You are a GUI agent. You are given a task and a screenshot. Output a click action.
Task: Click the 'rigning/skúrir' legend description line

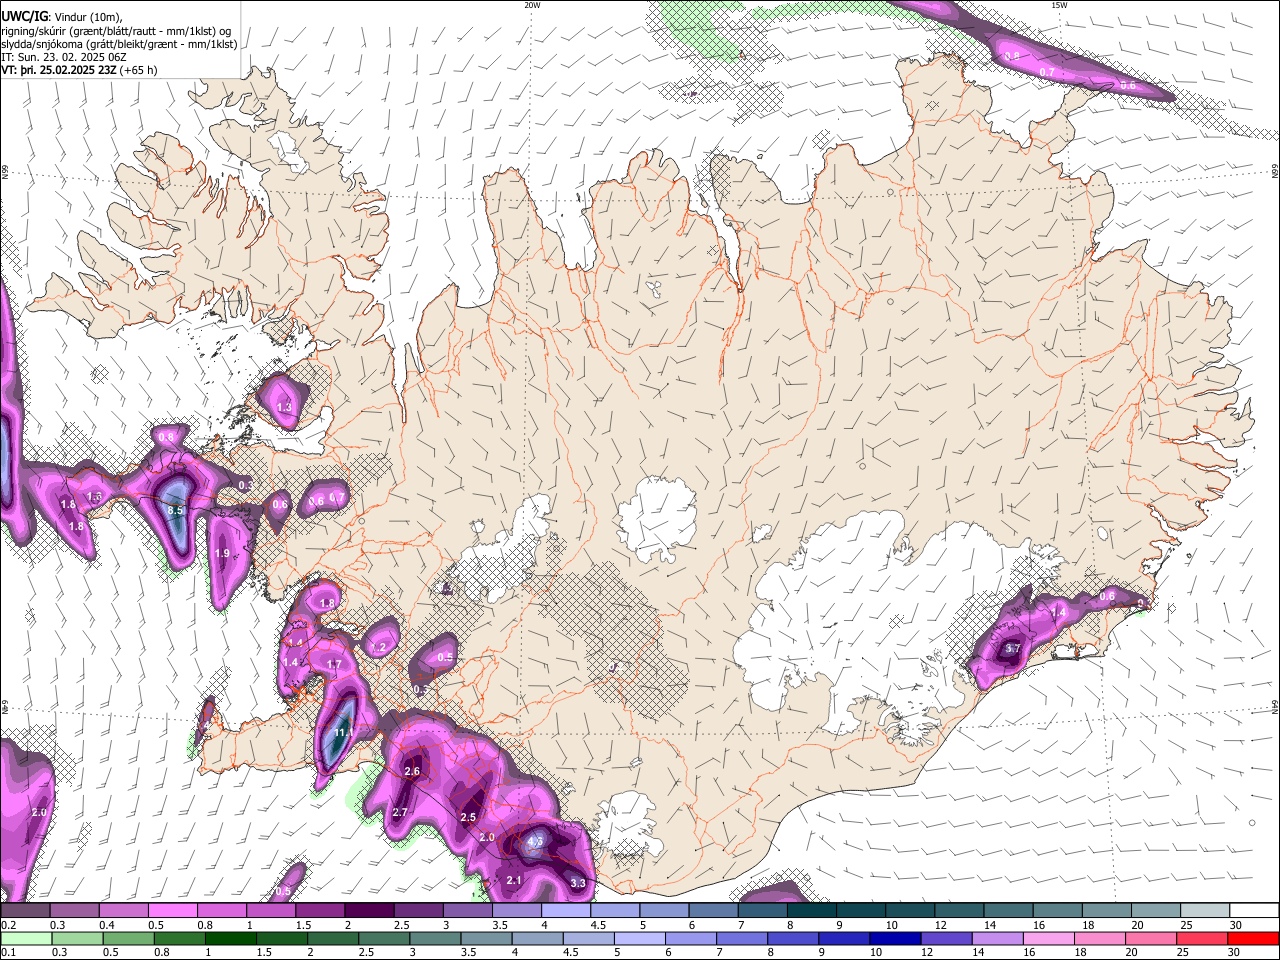coord(116,31)
